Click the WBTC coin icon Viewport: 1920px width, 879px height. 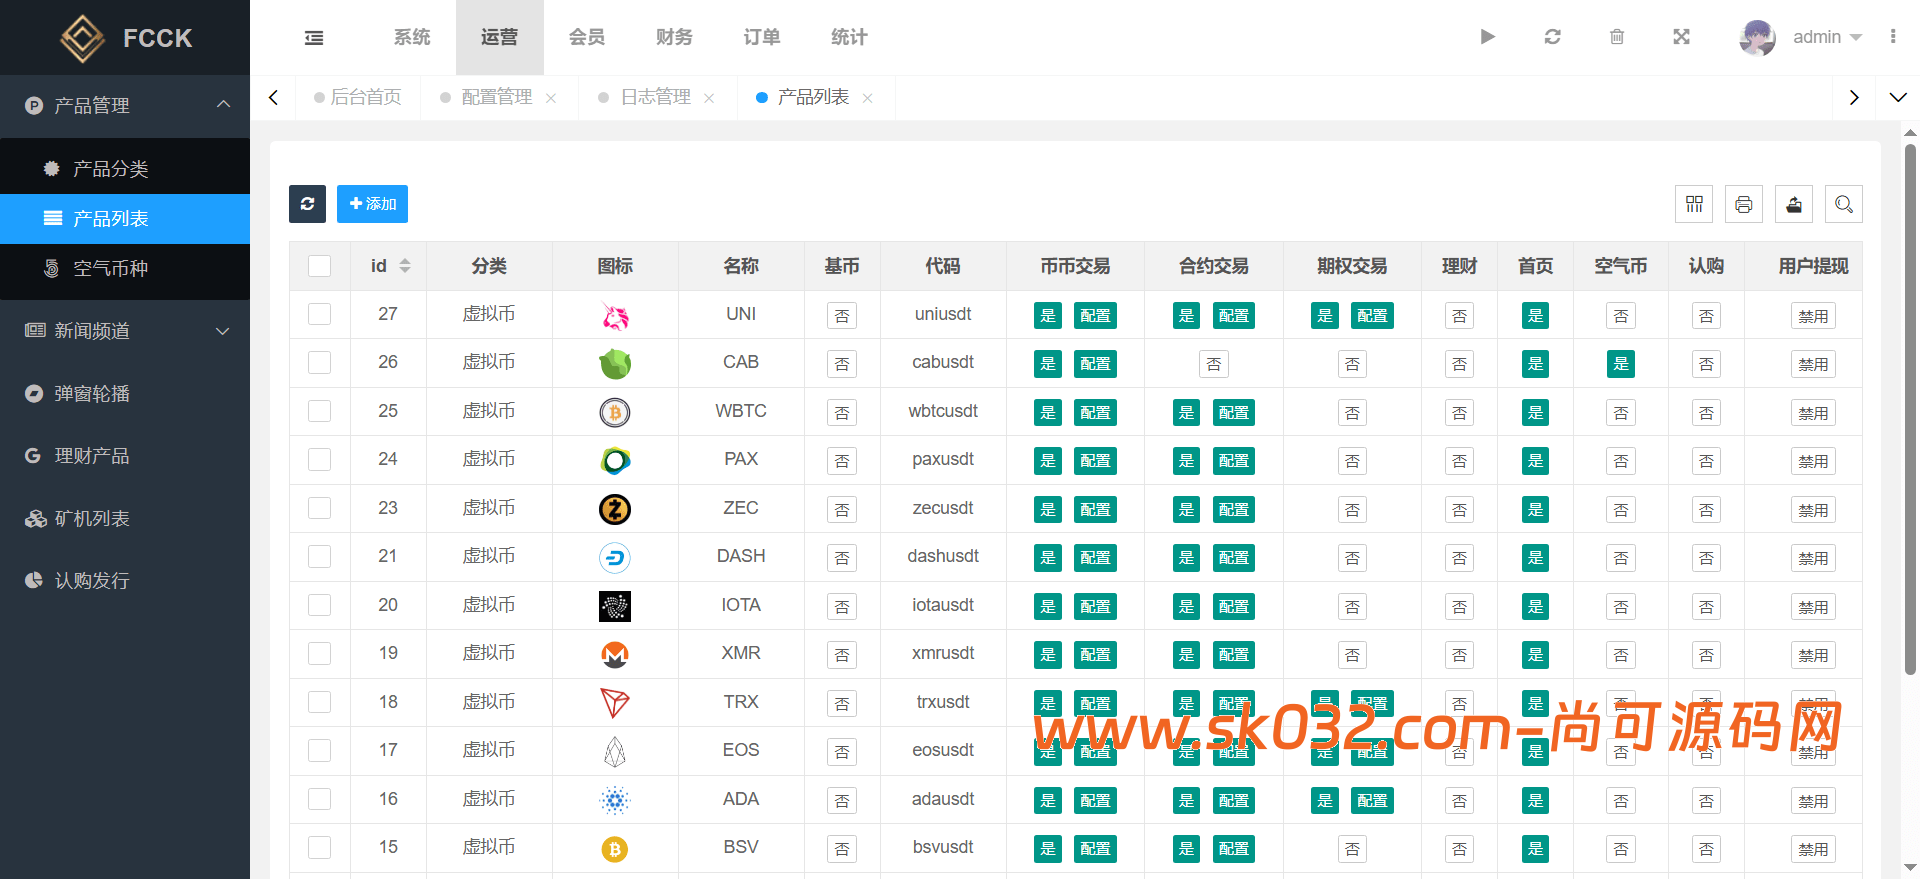click(615, 413)
